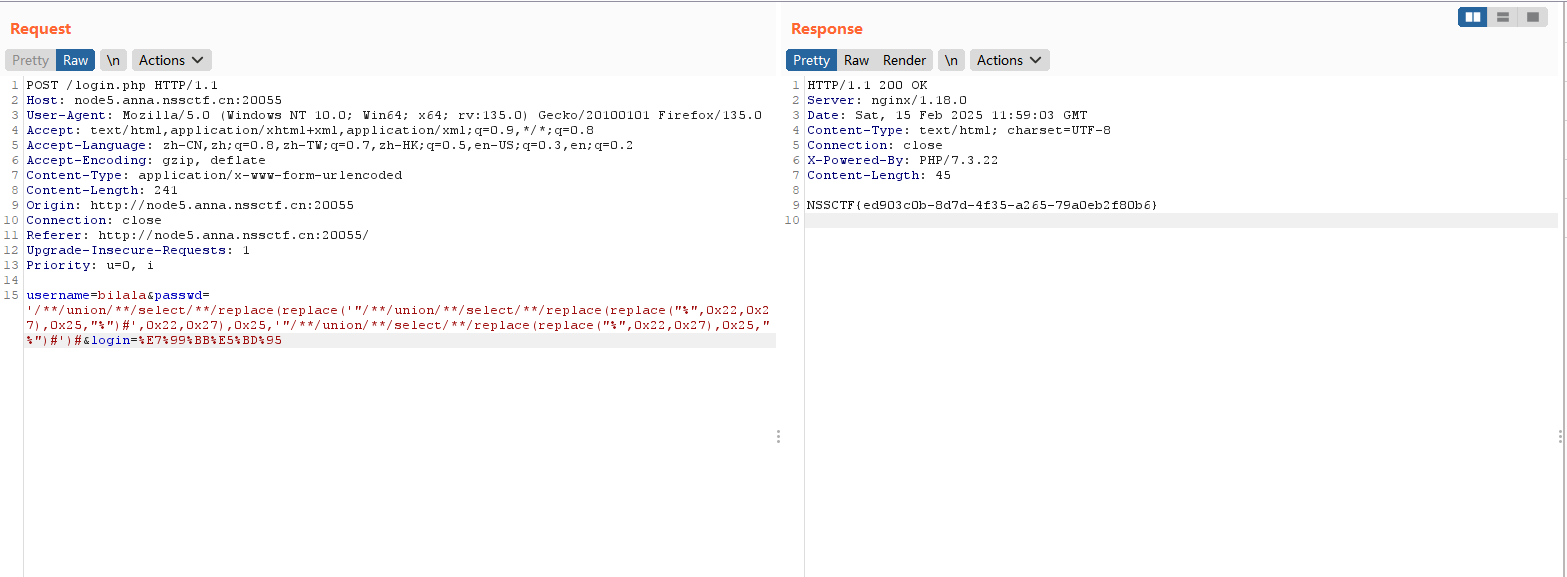Image resolution: width=1567 pixels, height=577 pixels.
Task: Click the HTTP/1.1 200 OK status line
Action: [x=867, y=85]
